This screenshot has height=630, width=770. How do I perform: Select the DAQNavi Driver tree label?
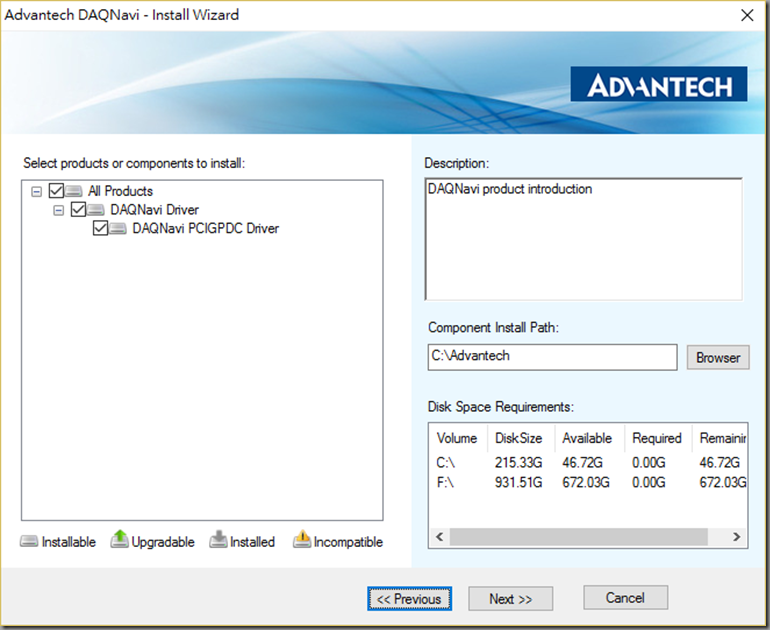click(154, 210)
